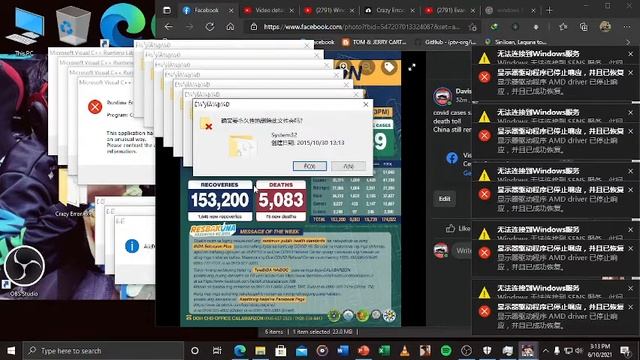Click the '6 items' status bar text
640x360 pixels.
click(274, 332)
